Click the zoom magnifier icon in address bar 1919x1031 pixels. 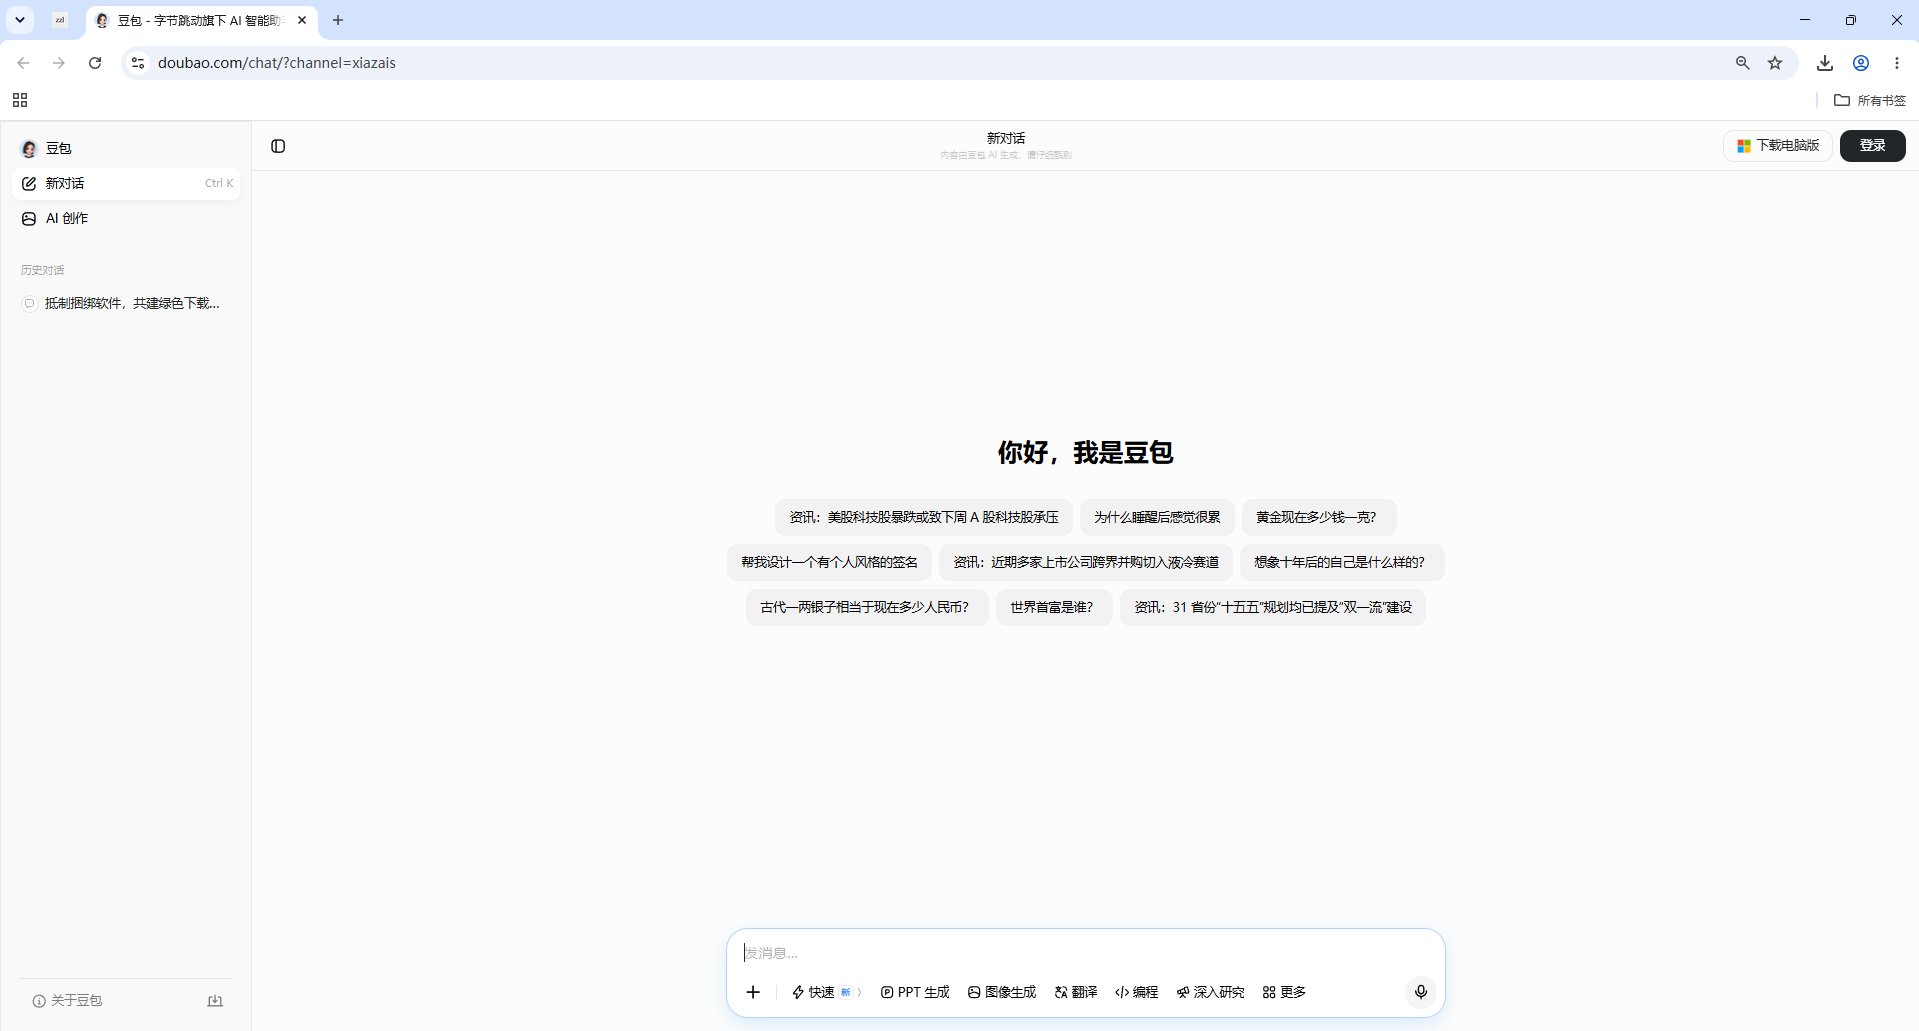click(1742, 63)
